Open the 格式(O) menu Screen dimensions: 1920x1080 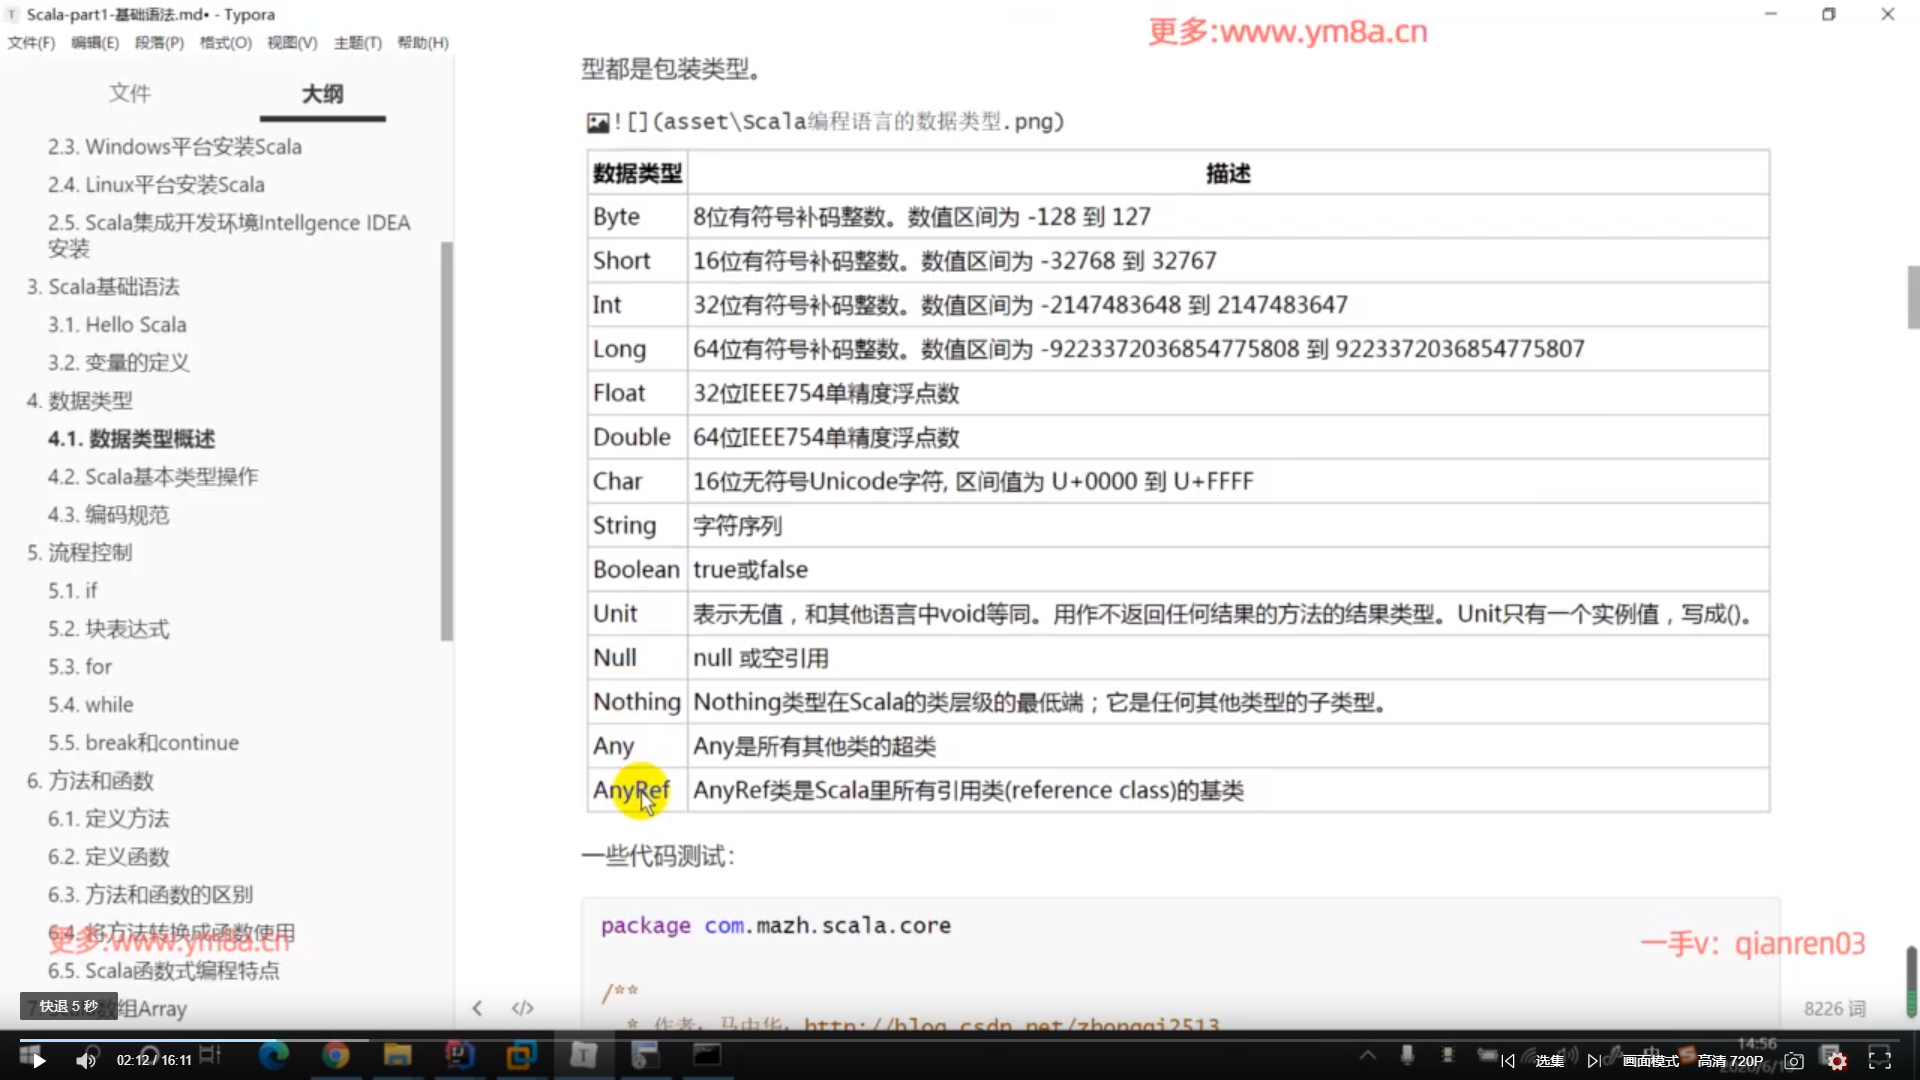point(225,43)
